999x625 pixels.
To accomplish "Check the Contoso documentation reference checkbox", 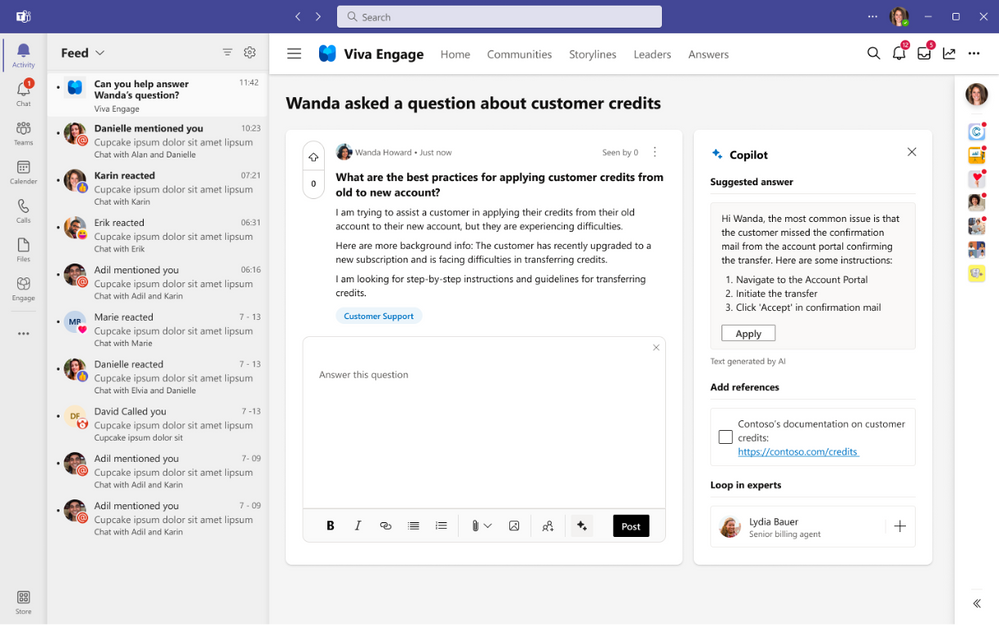I will pos(726,437).
